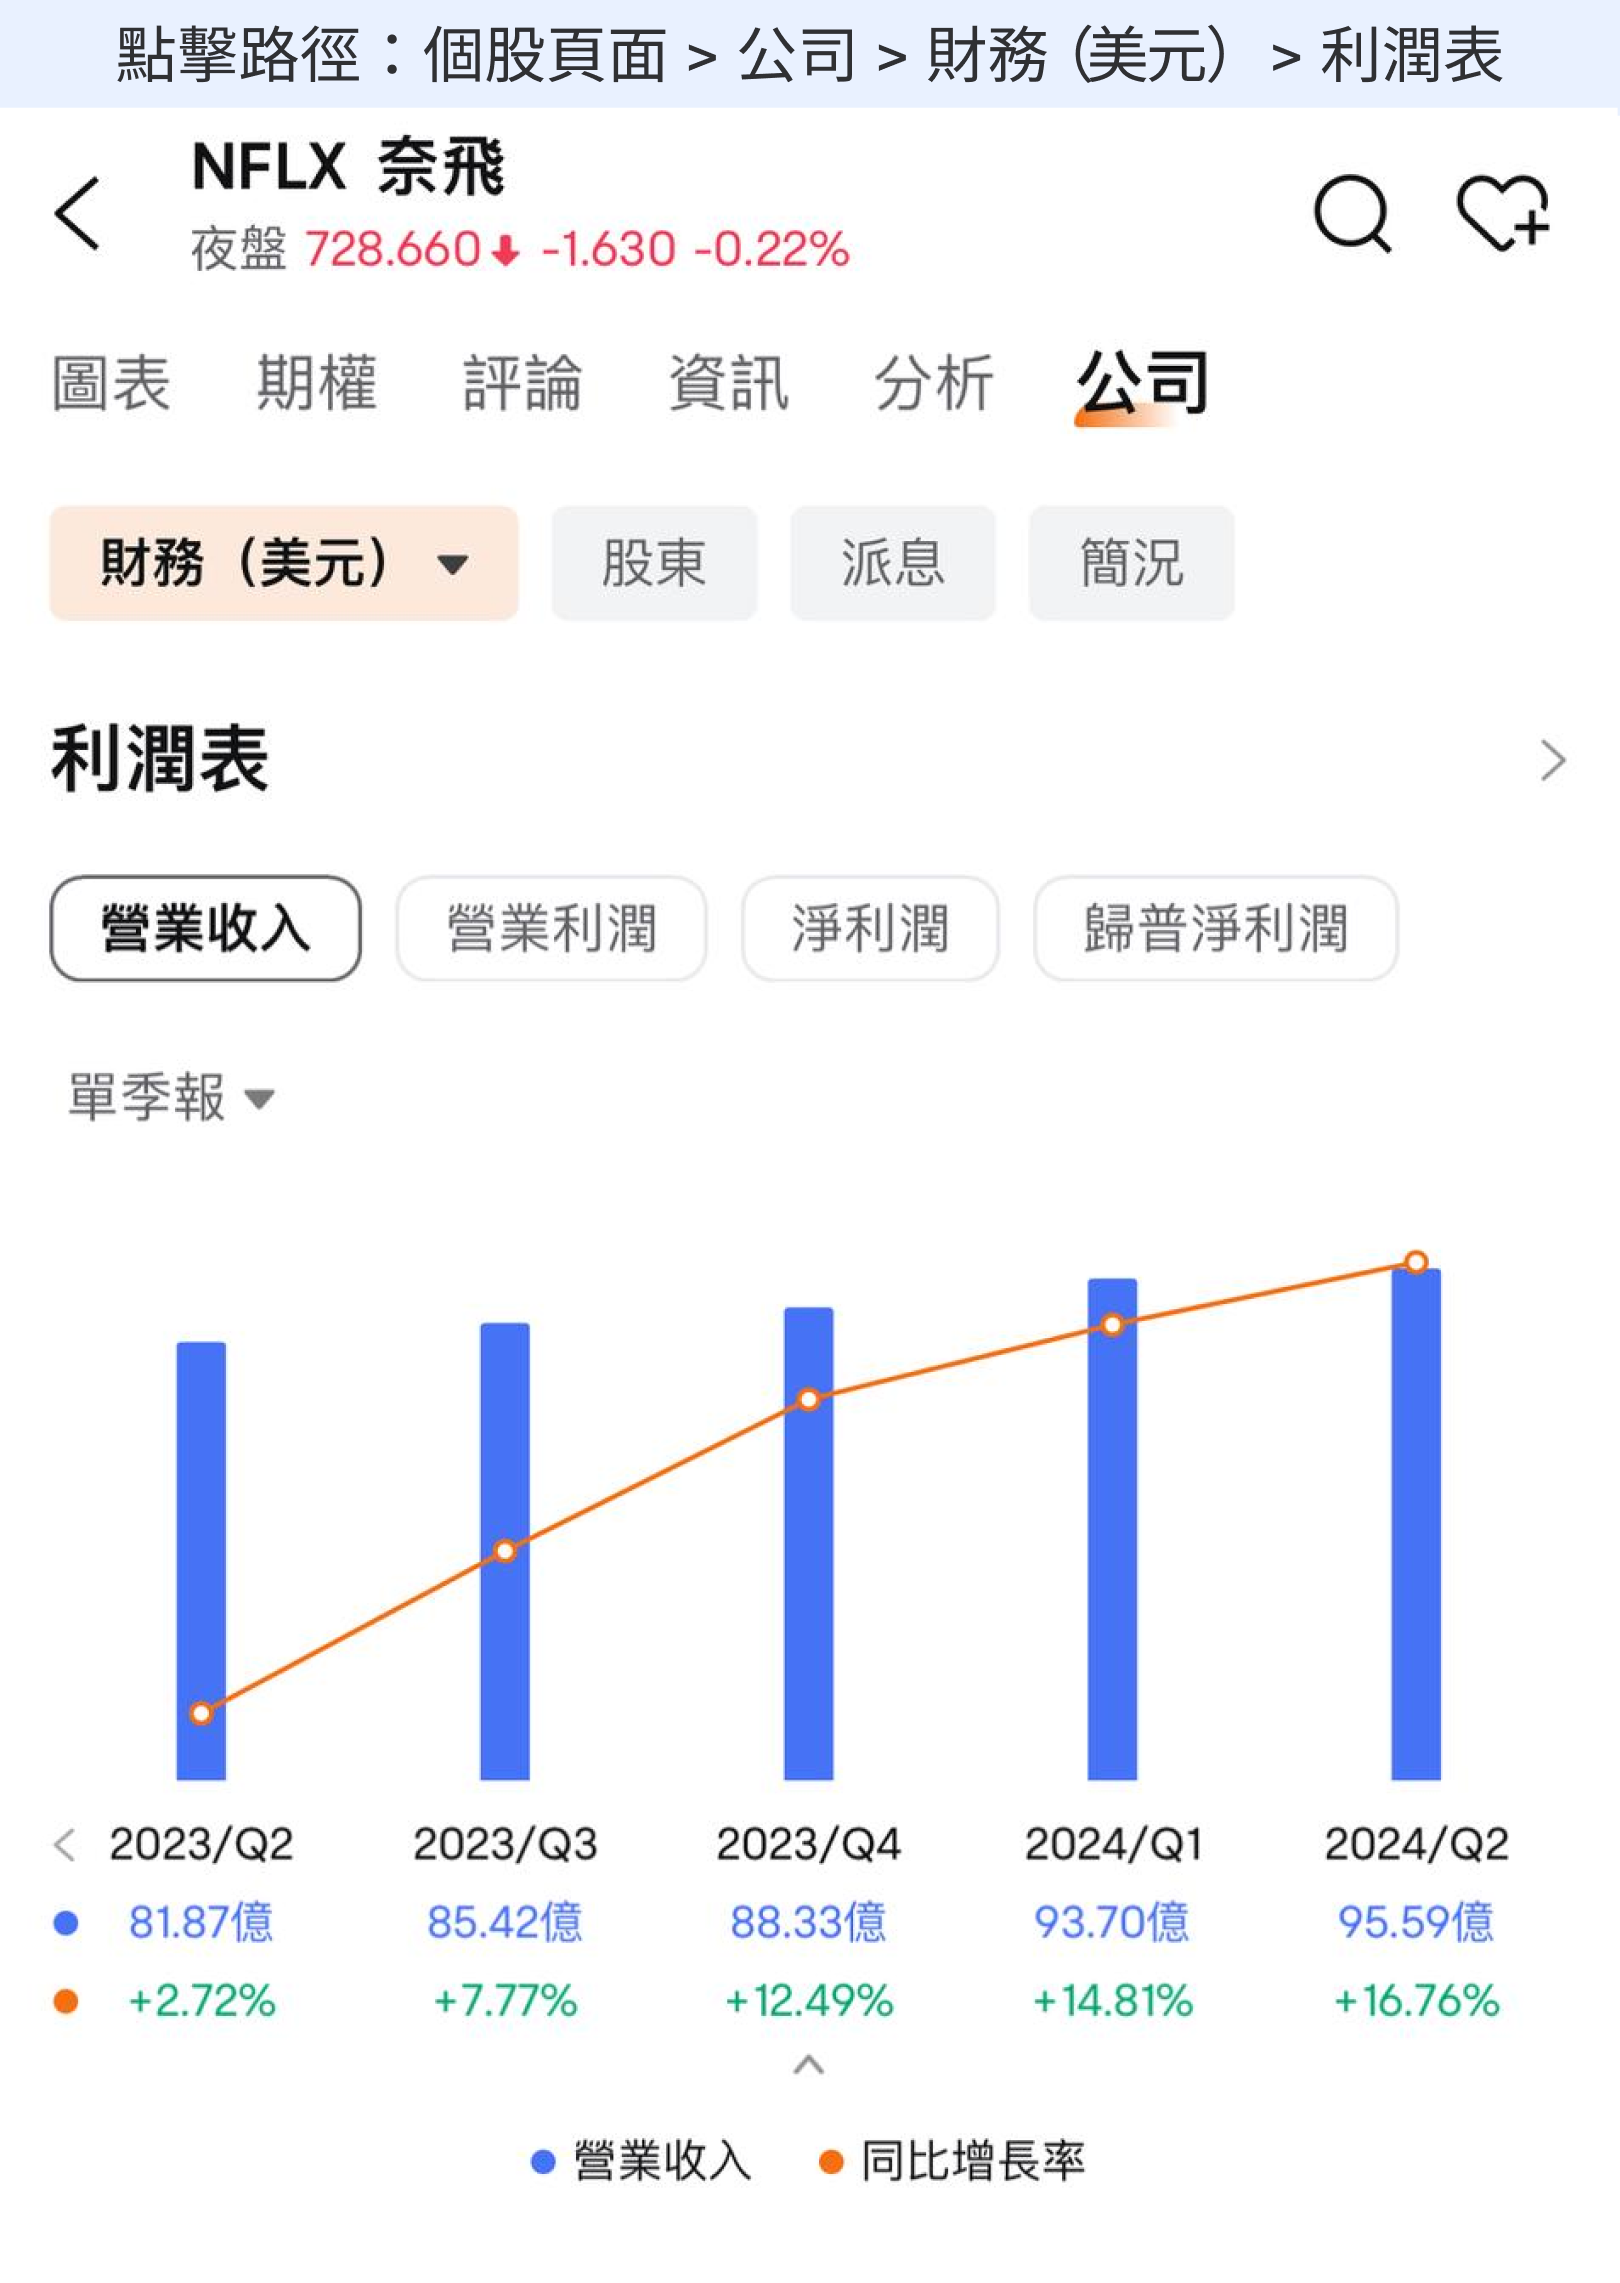Tap the 2024/Q1 revenue bar
1620x2283 pixels.
coord(1113,1529)
